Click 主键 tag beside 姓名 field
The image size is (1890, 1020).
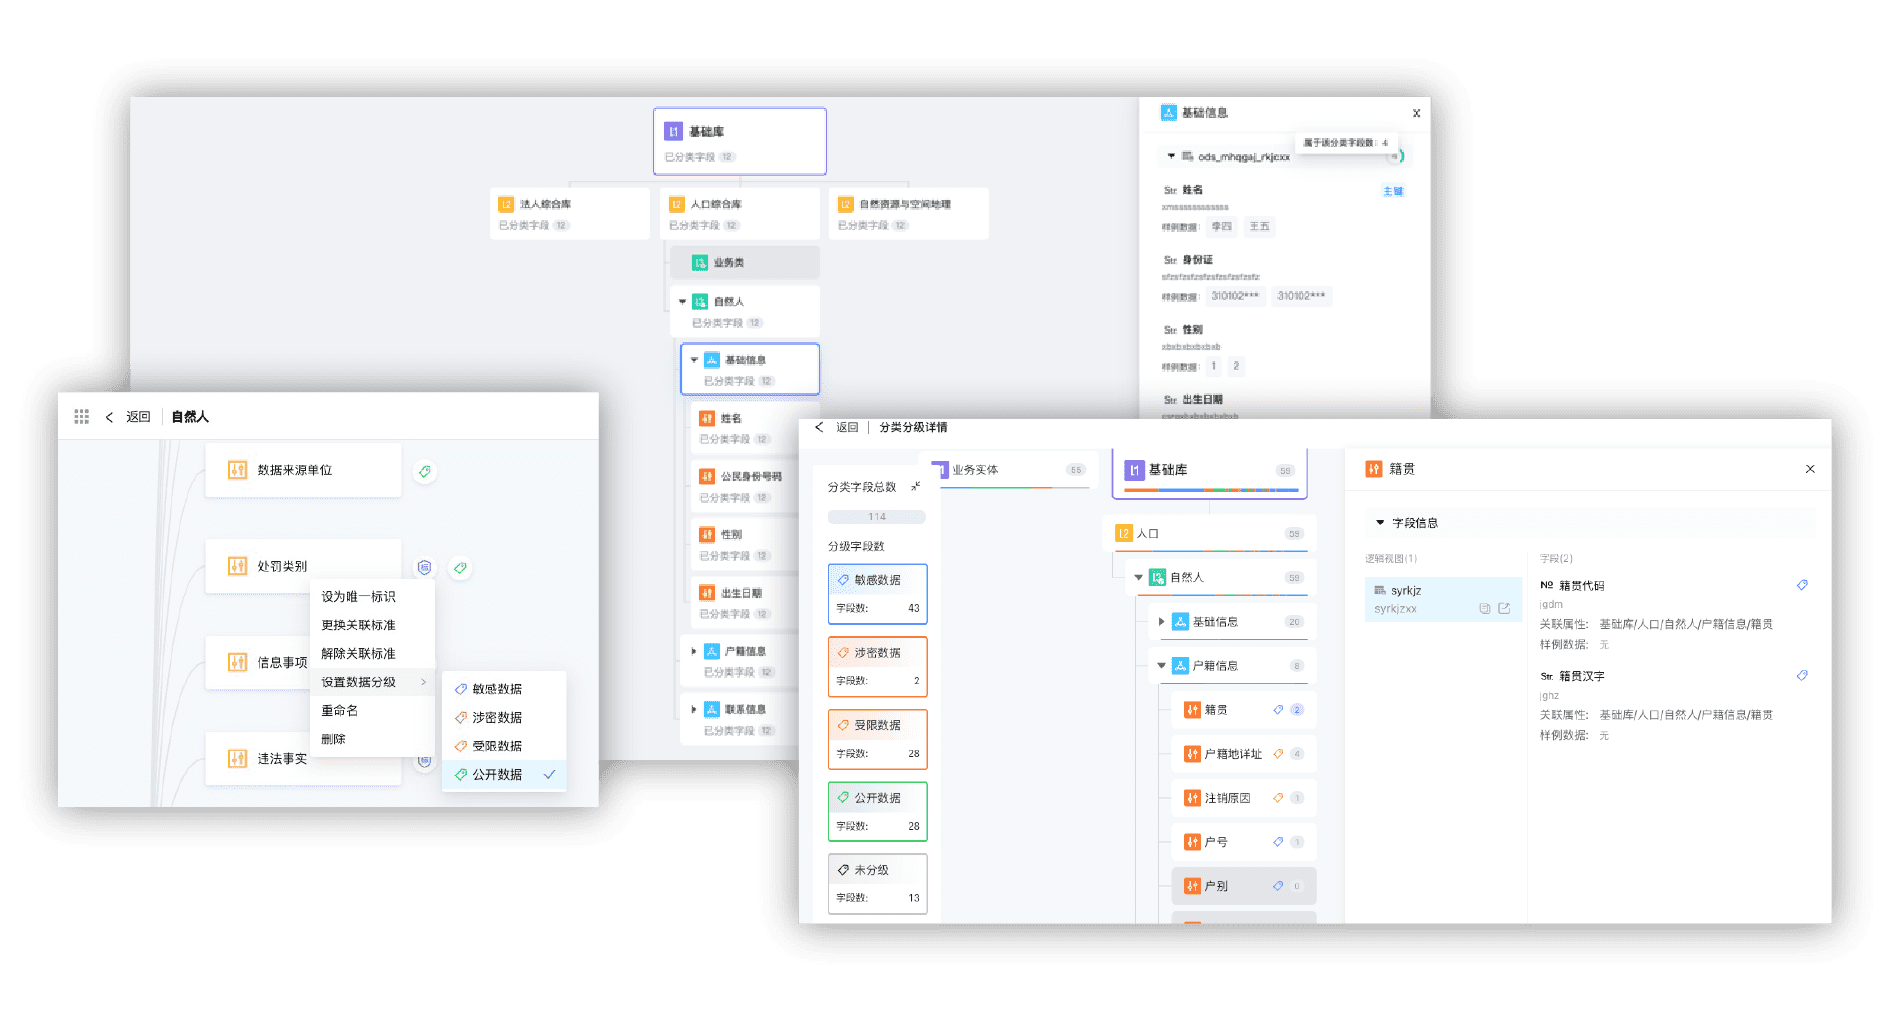(x=1393, y=191)
